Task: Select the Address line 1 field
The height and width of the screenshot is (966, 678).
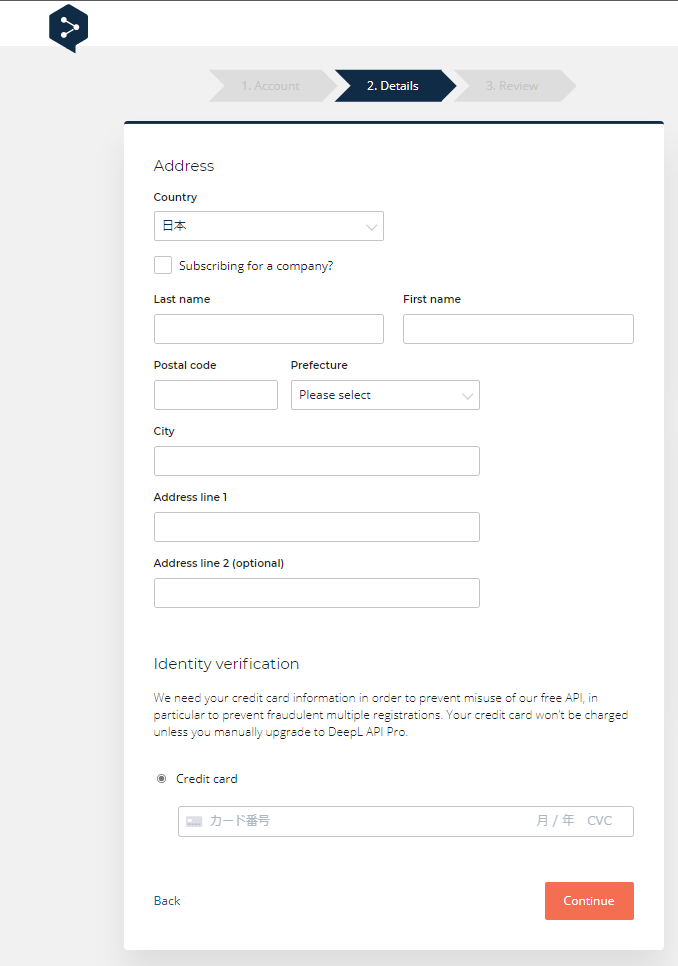Action: point(316,527)
